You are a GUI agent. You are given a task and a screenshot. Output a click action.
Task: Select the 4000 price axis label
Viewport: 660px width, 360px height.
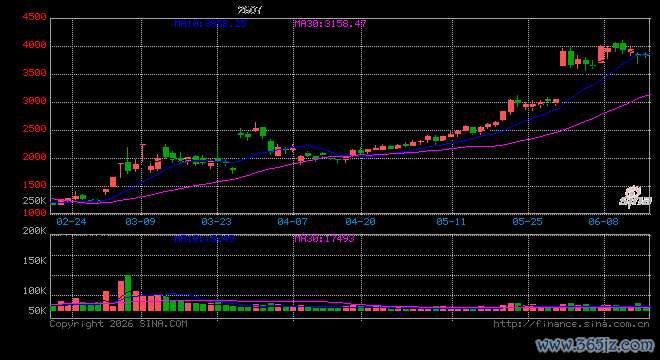[35, 45]
